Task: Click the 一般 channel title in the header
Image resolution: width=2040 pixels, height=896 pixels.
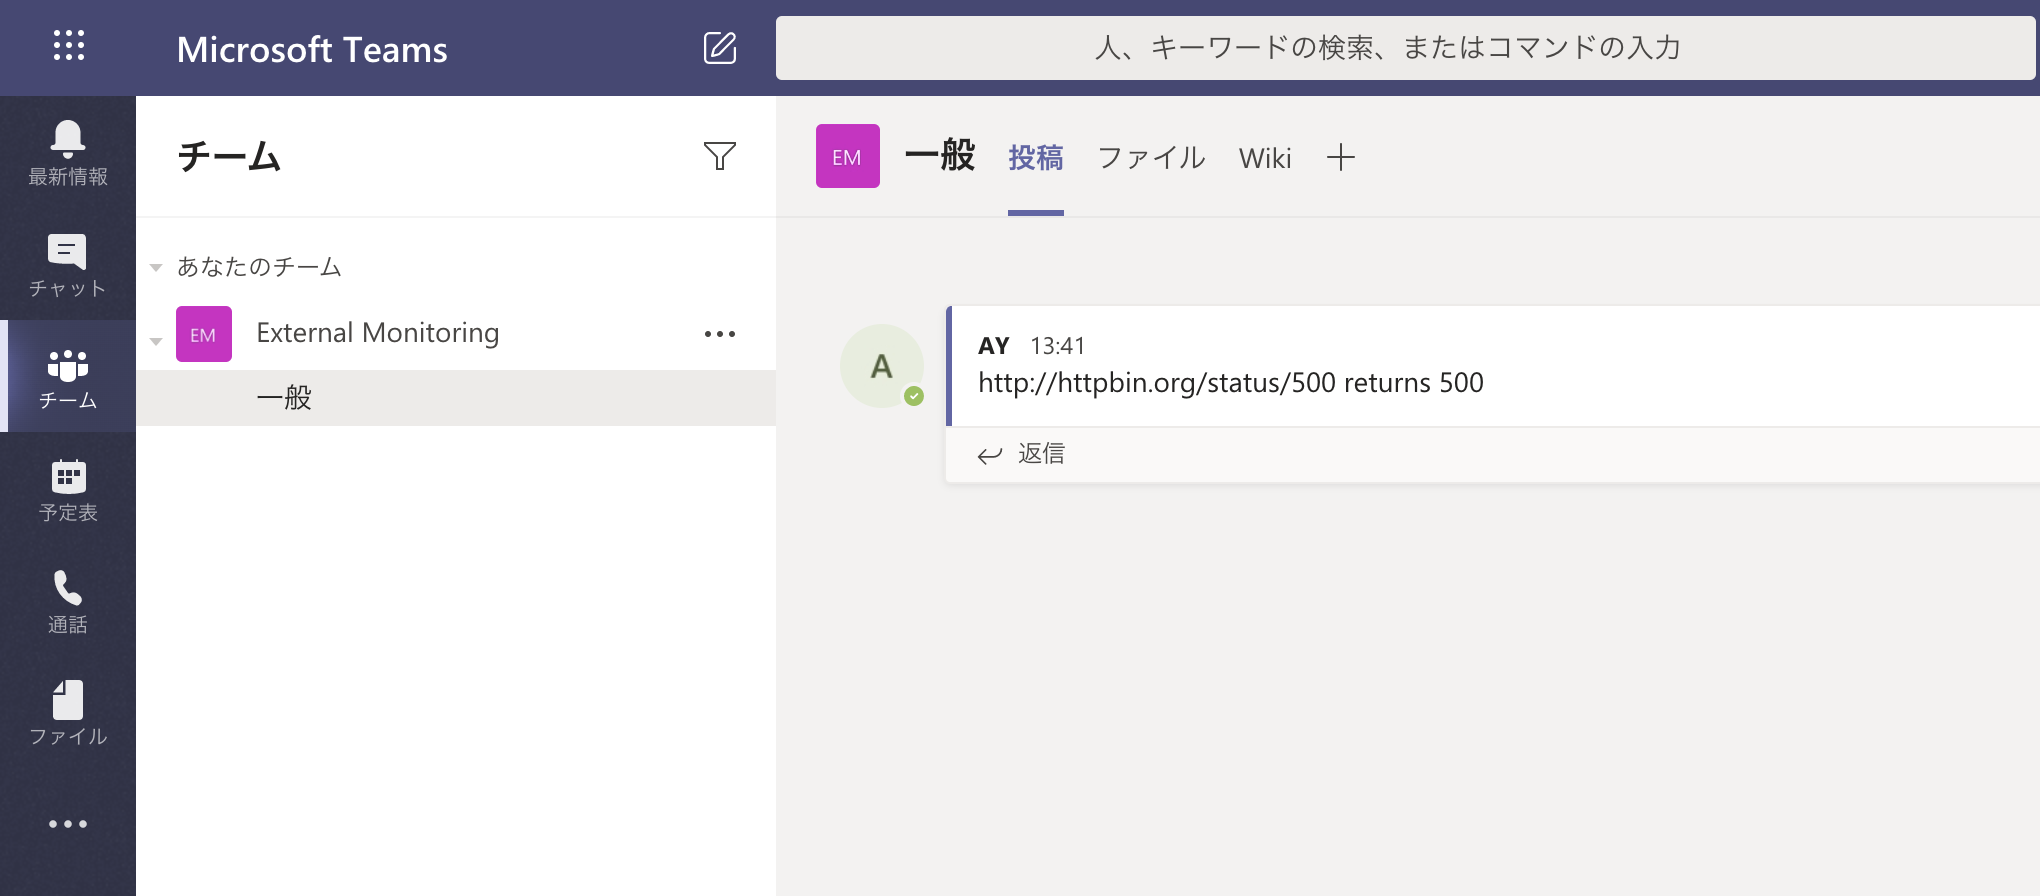Action: 940,156
